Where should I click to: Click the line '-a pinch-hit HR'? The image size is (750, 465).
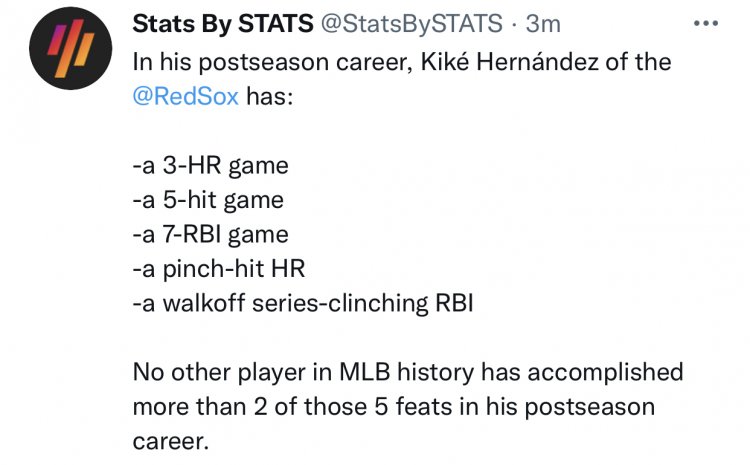coord(219,268)
